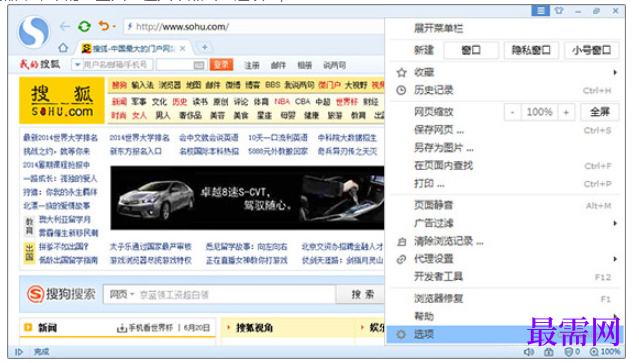Open a new tab with plus button
639x363 pixels.
[x=205, y=47]
